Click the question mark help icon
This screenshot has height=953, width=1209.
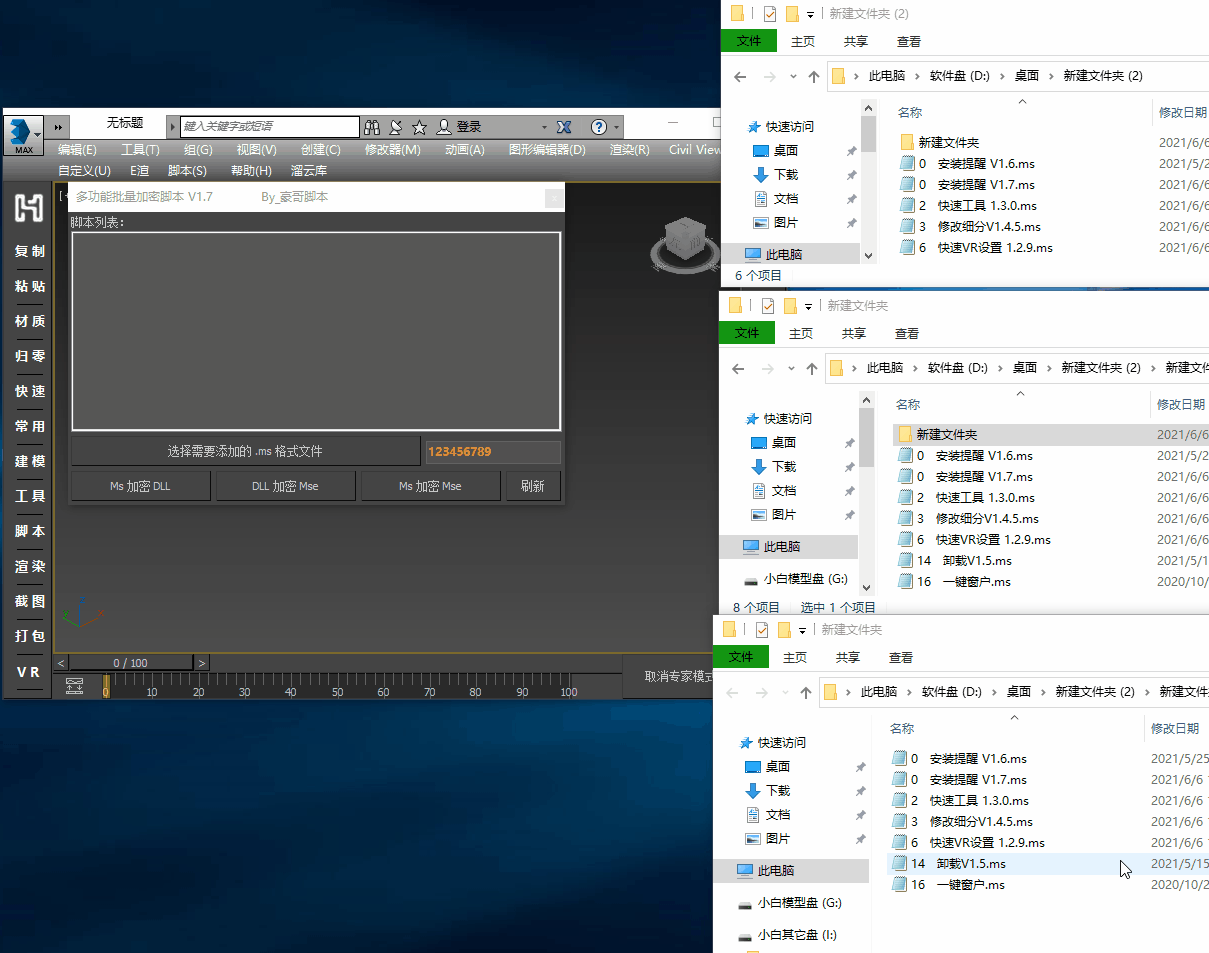click(598, 127)
